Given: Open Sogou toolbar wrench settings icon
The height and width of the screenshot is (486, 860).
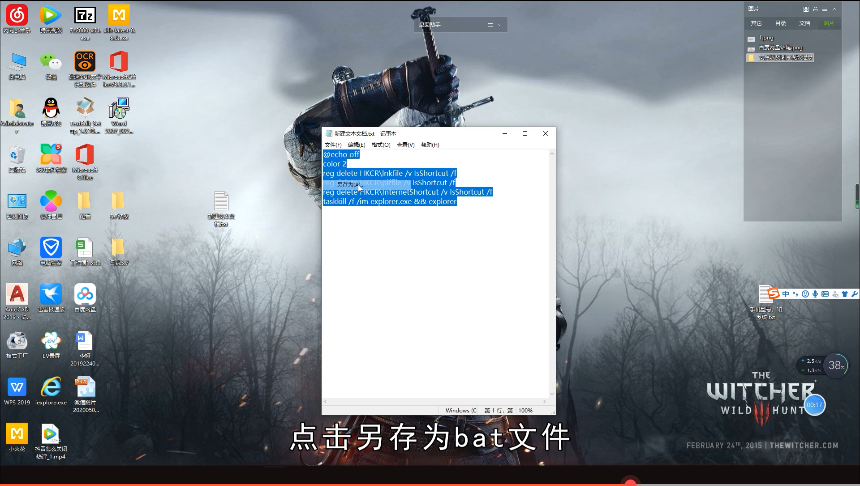Looking at the screenshot, I should tap(854, 294).
